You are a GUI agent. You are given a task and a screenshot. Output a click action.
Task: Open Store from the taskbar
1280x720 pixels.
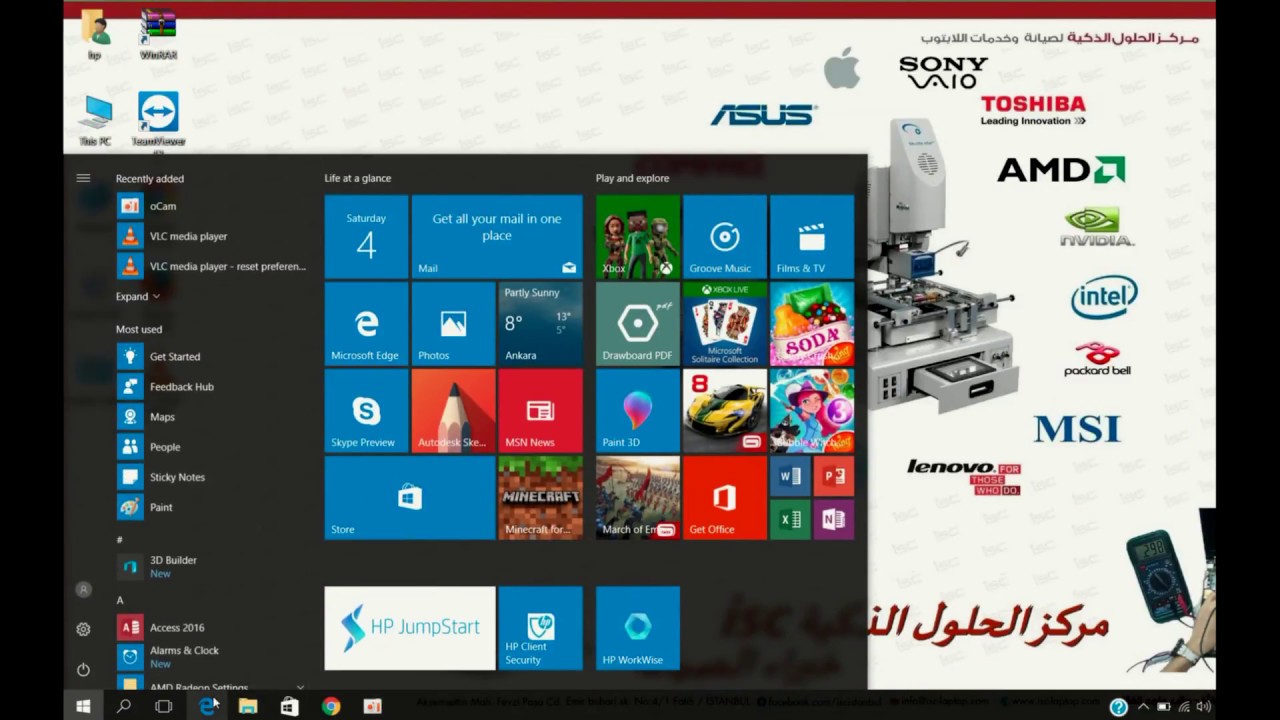pyautogui.click(x=289, y=706)
